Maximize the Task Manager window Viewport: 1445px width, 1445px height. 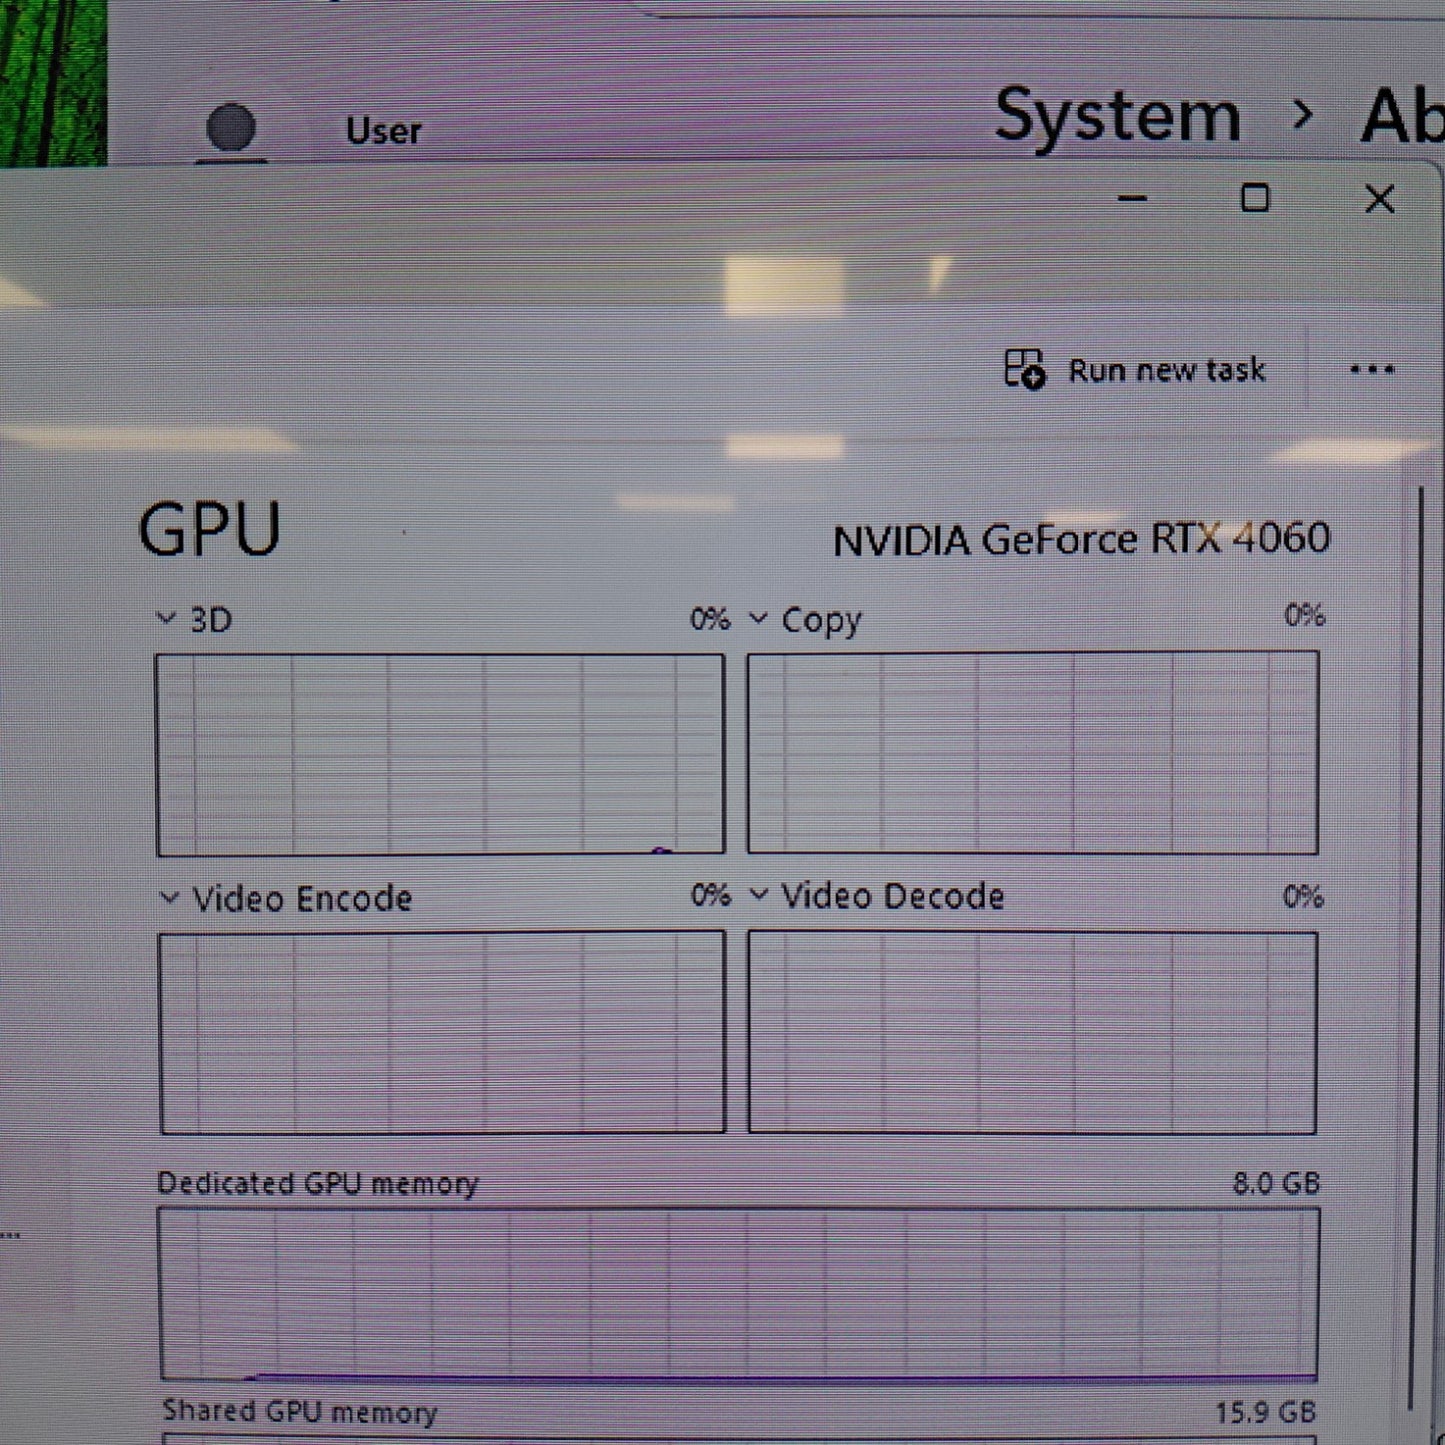(x=1255, y=198)
